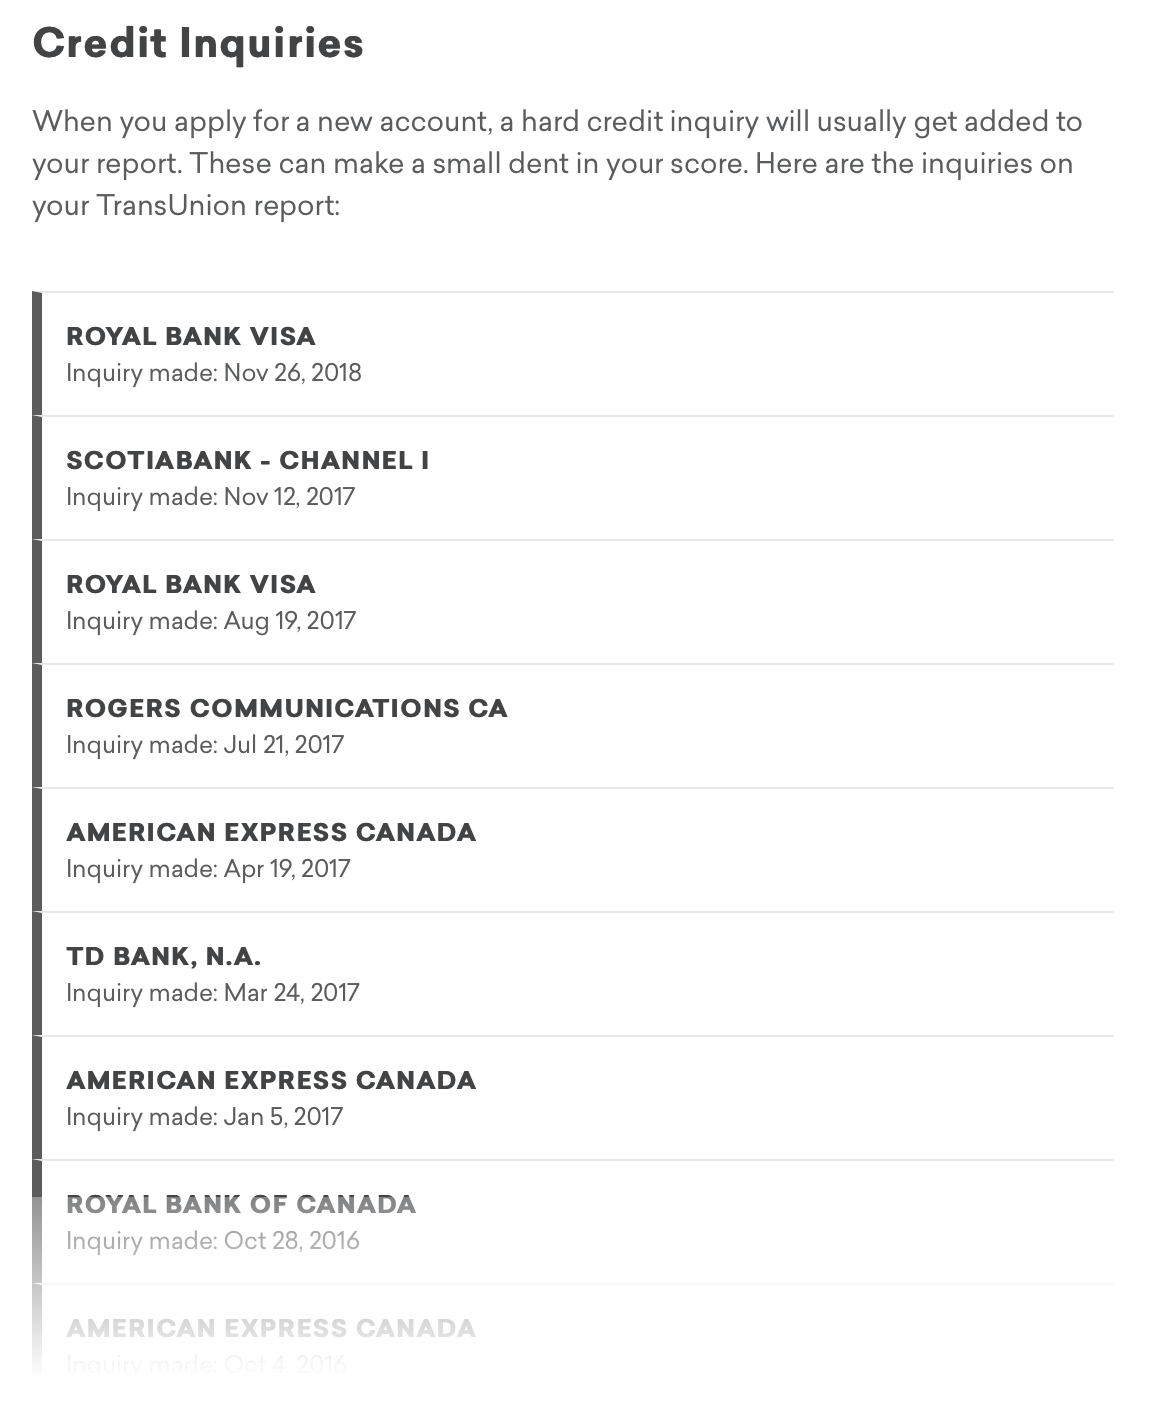Open the Scotiabank - Channel I inquiry row
This screenshot has height=1410, width=1154.
pyautogui.click(x=573, y=478)
